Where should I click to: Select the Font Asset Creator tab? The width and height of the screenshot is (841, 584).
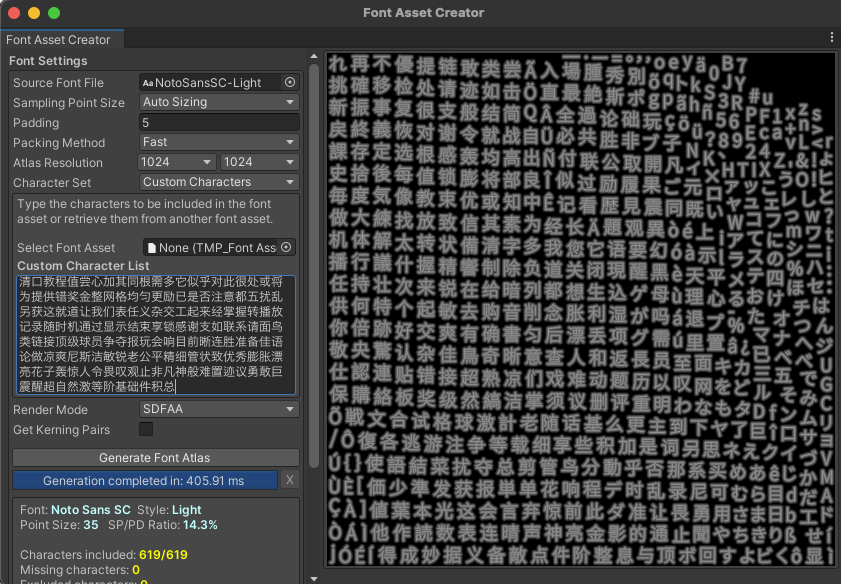pos(62,39)
